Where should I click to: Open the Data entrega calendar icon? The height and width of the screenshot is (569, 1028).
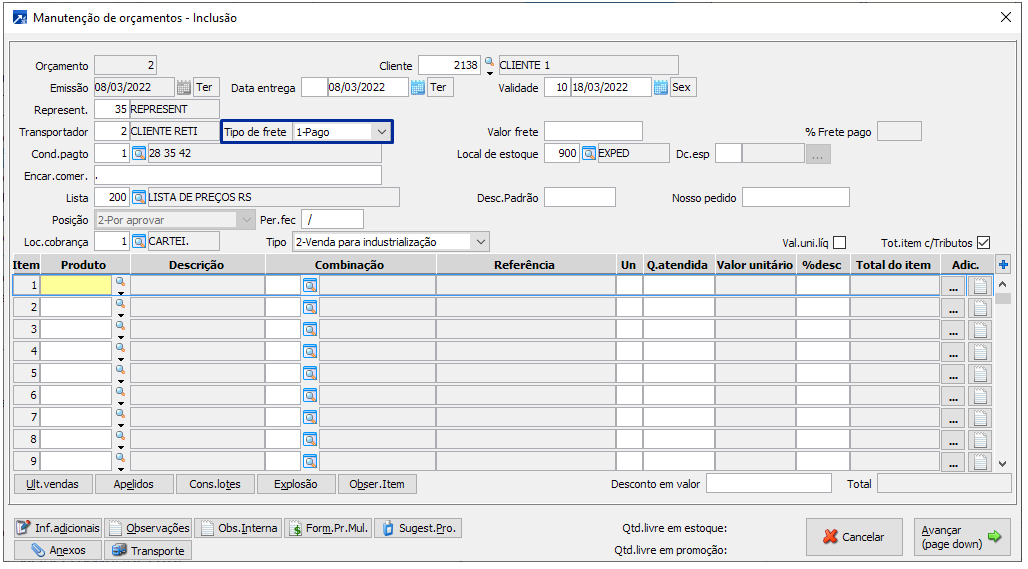click(x=418, y=87)
